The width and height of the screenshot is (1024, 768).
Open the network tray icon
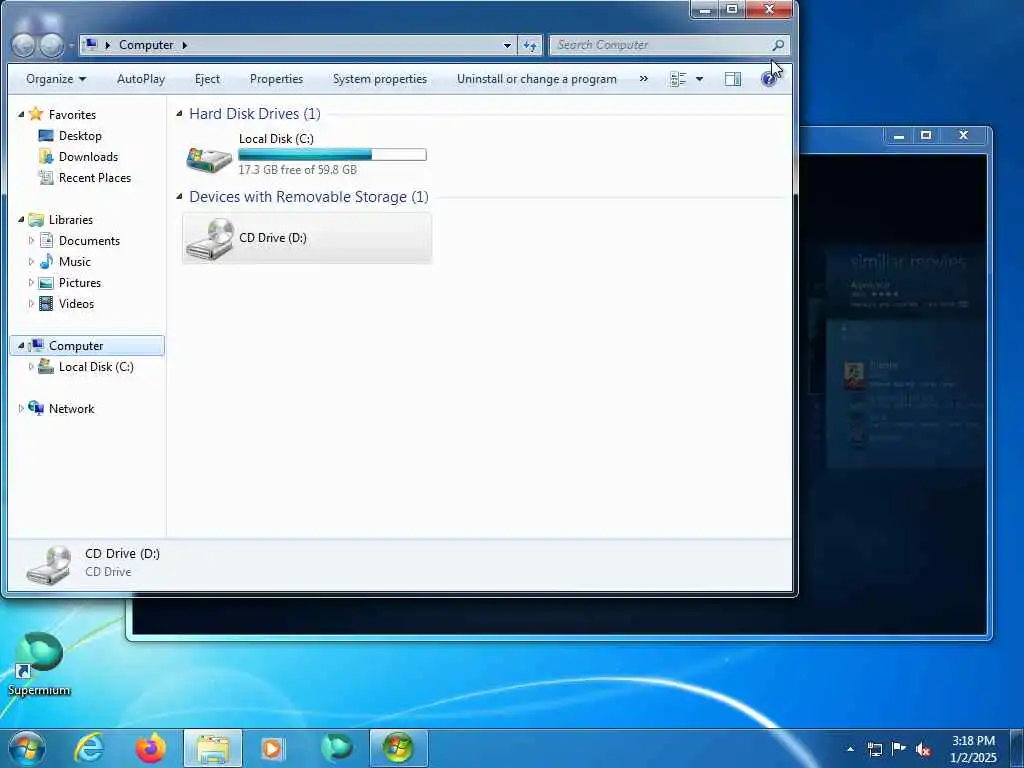(x=874, y=749)
